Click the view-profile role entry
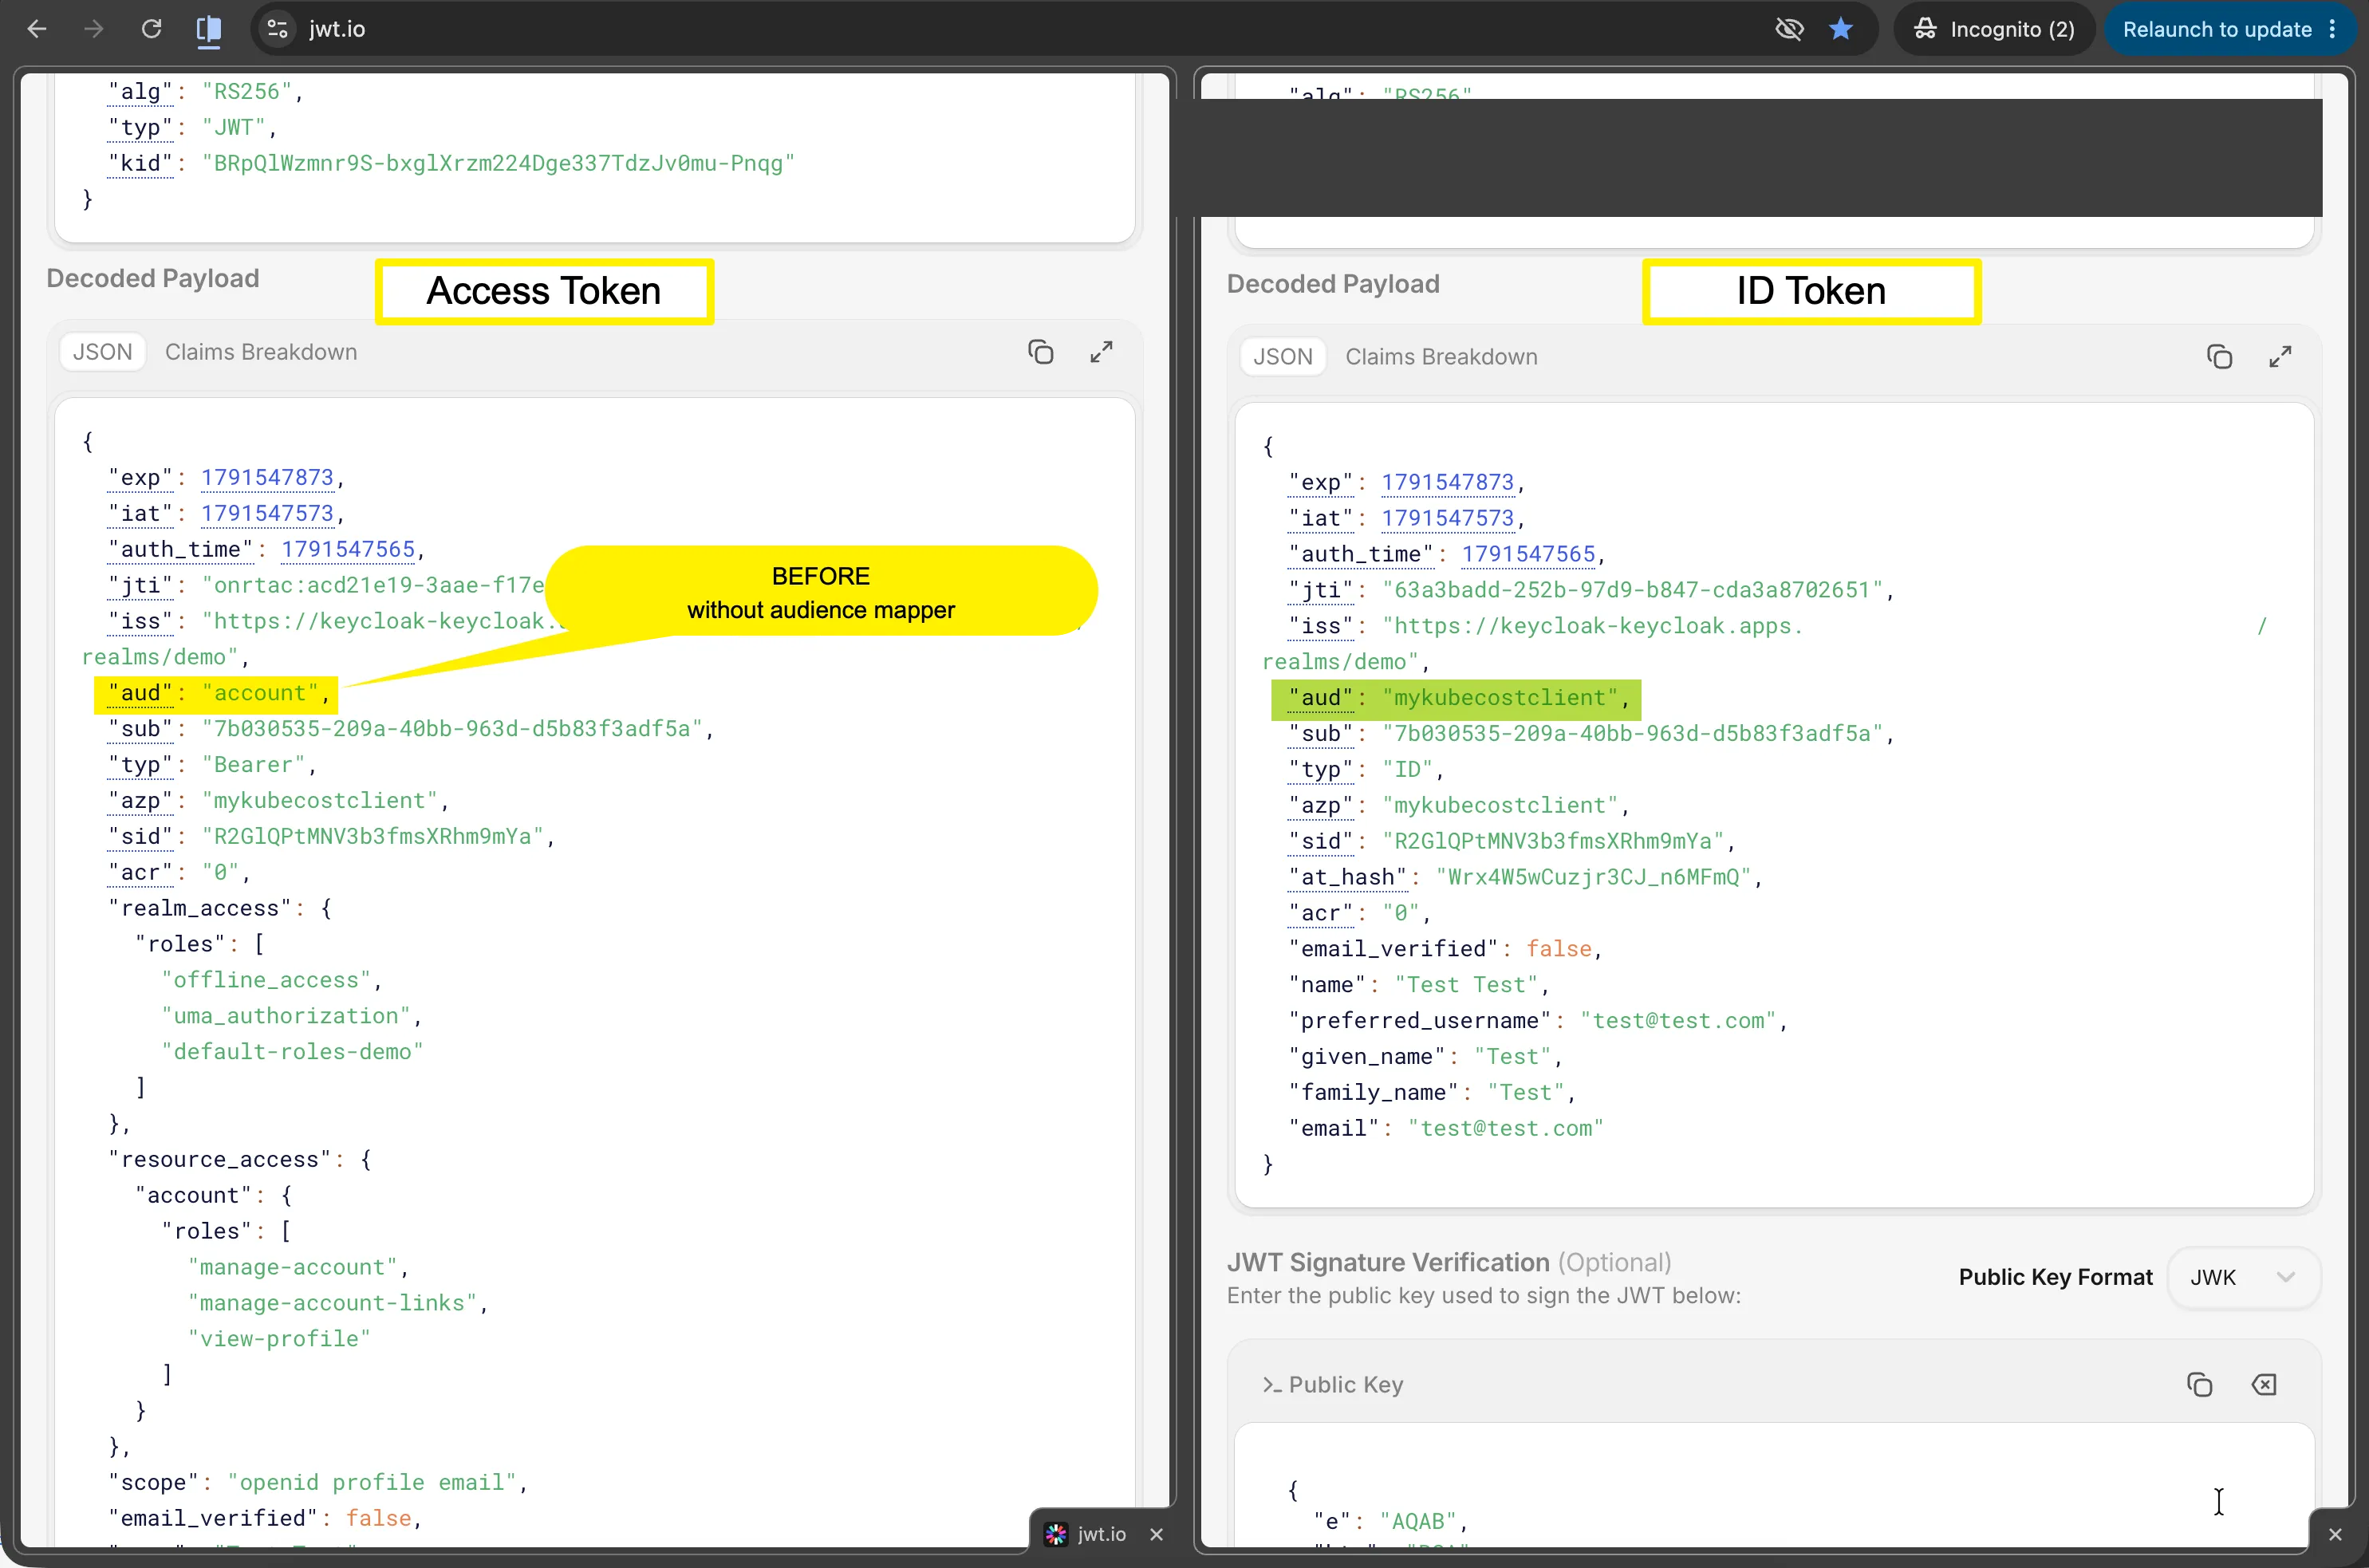This screenshot has width=2369, height=1568. point(279,1339)
